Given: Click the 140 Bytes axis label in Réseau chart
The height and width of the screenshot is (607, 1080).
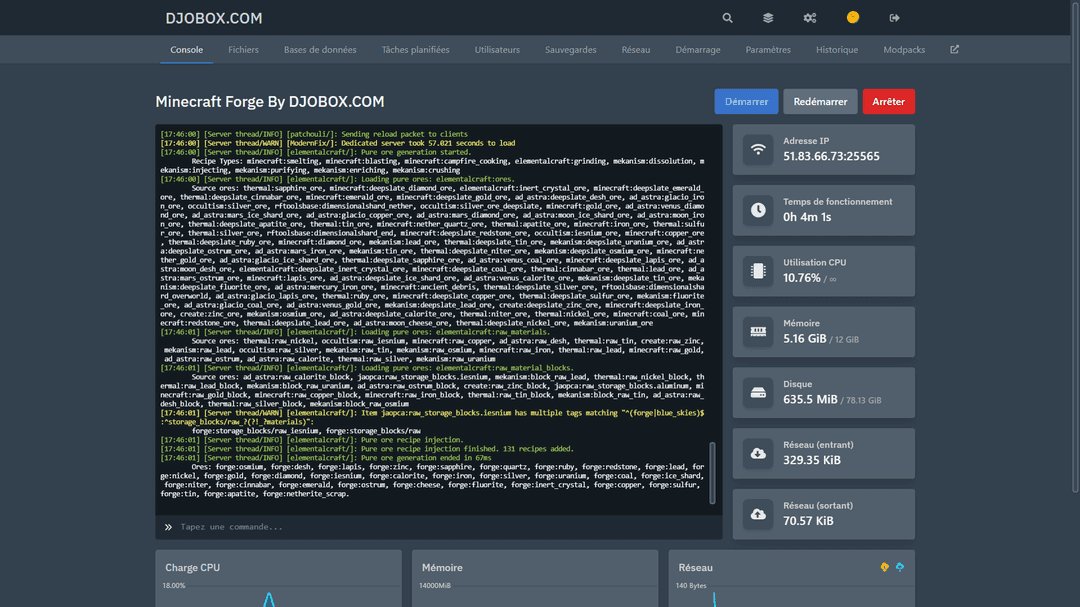Looking at the screenshot, I should point(691,586).
